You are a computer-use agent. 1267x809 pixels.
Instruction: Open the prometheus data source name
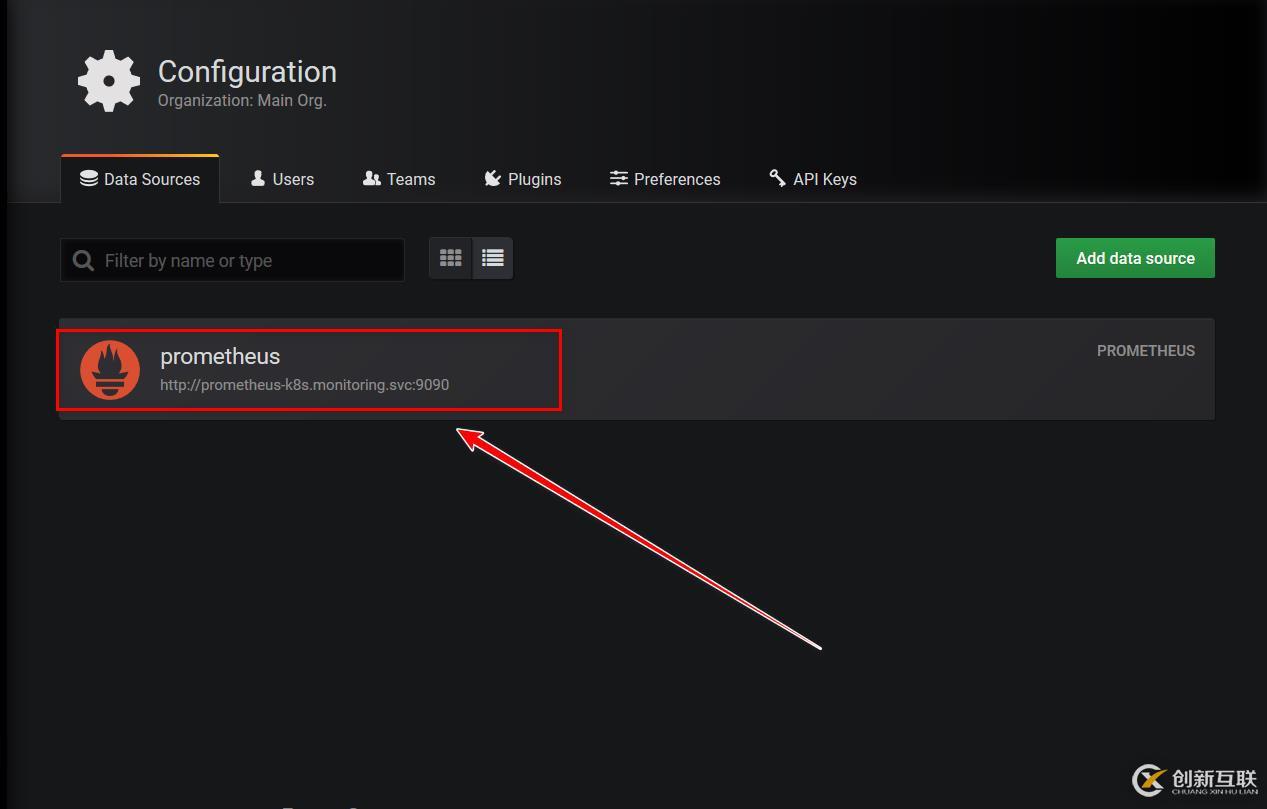pyautogui.click(x=220, y=356)
